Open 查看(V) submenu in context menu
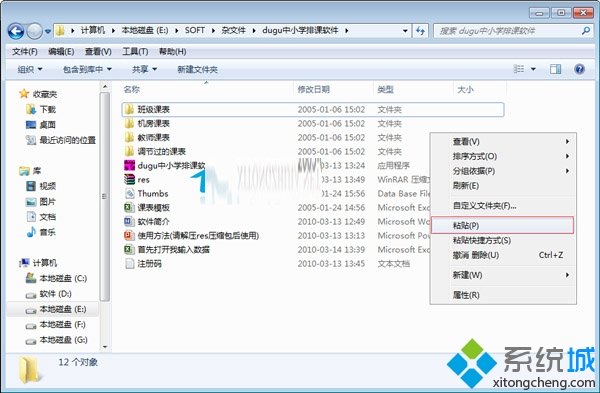The height and width of the screenshot is (393, 600). [x=503, y=142]
